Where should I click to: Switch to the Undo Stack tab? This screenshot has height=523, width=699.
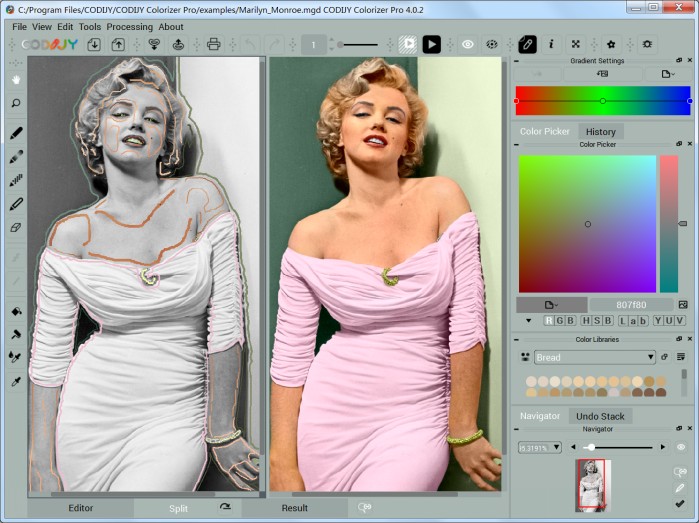[600, 416]
